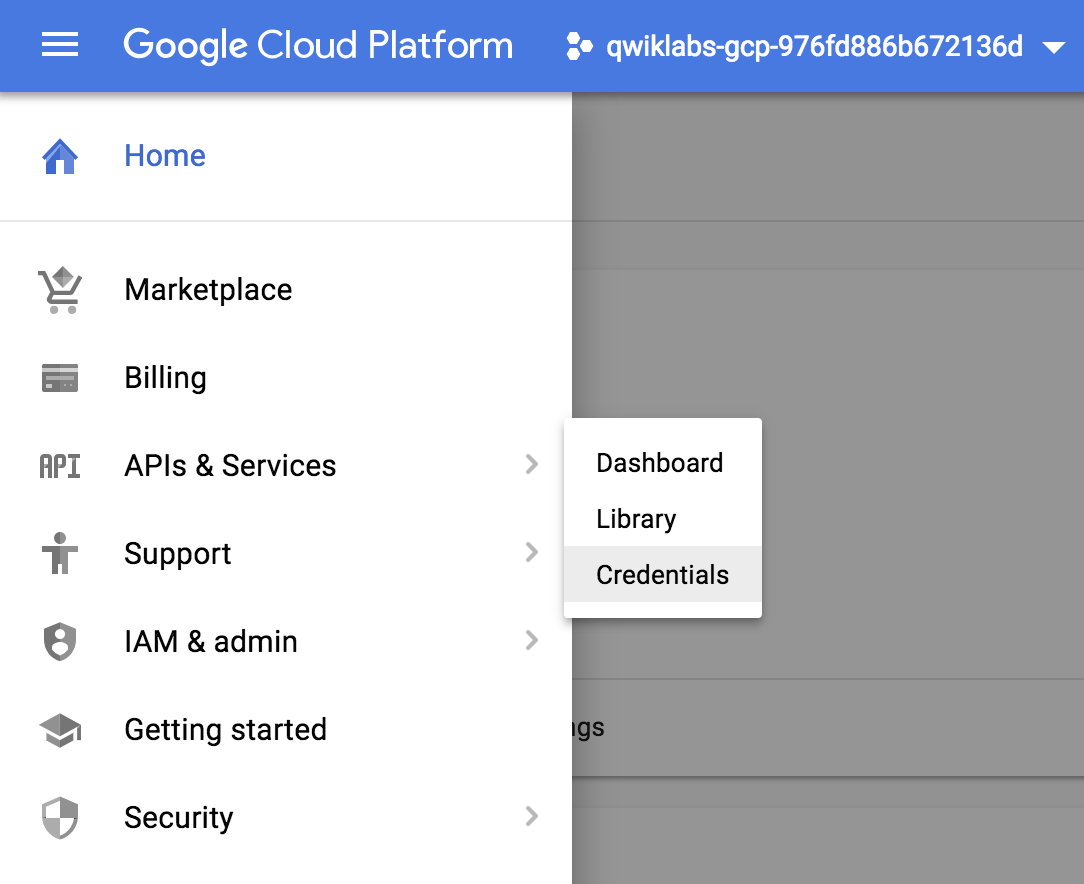Open Getting started graduation cap icon
Viewport: 1084px width, 884px height.
59,729
